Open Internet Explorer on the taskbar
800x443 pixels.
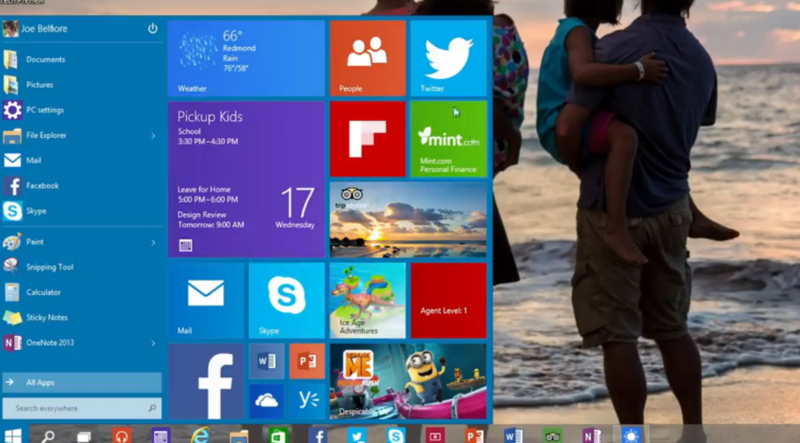[200, 435]
